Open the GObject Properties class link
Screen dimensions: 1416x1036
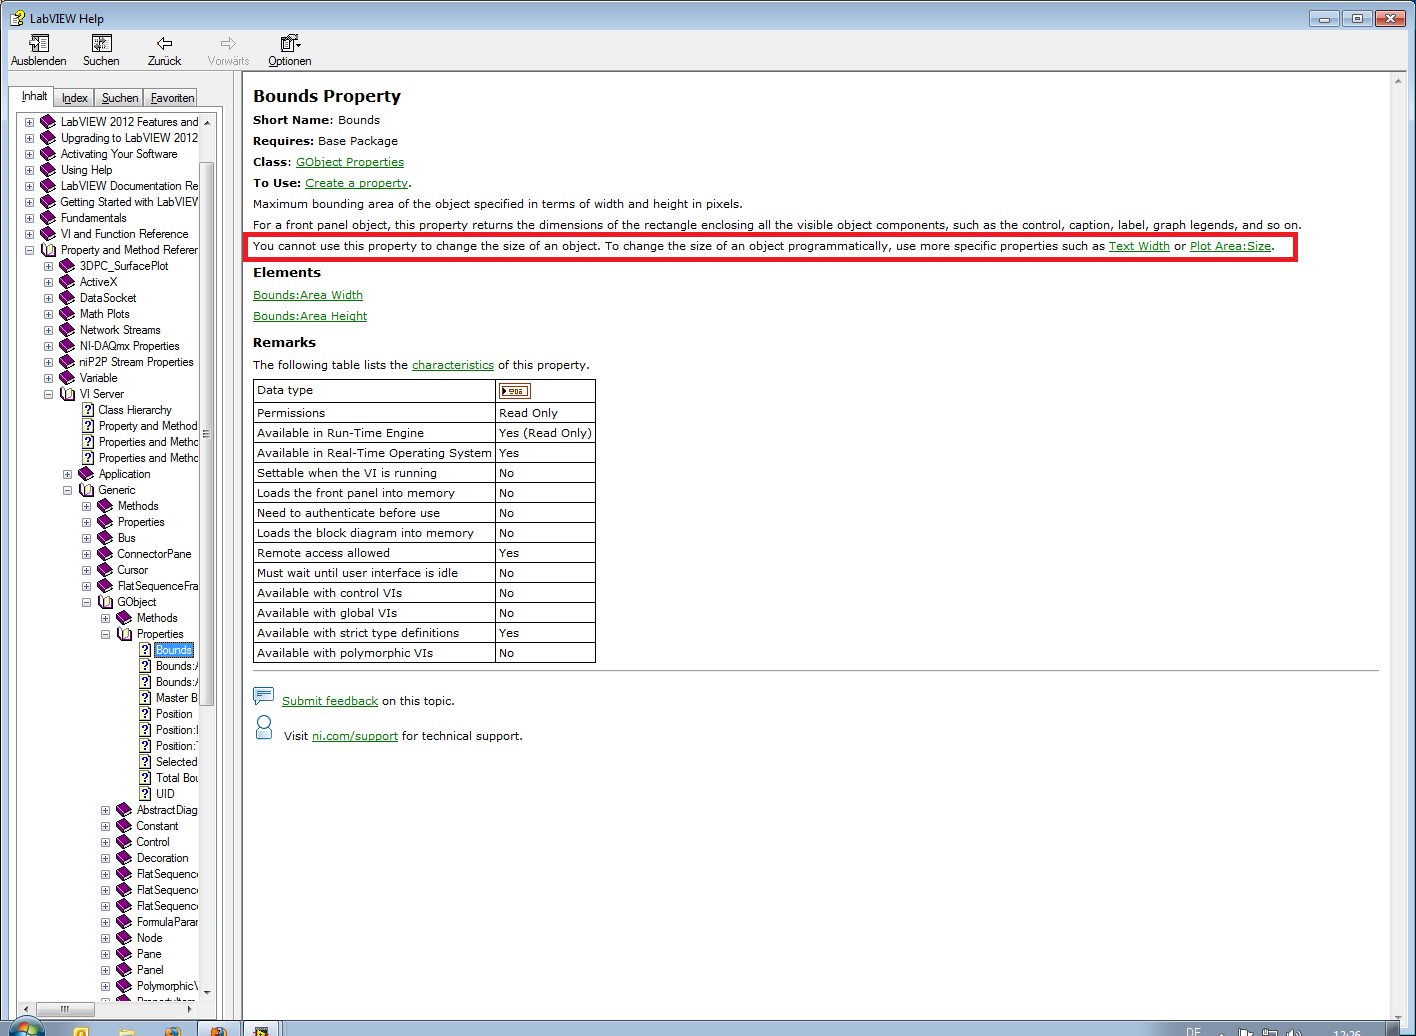[350, 162]
